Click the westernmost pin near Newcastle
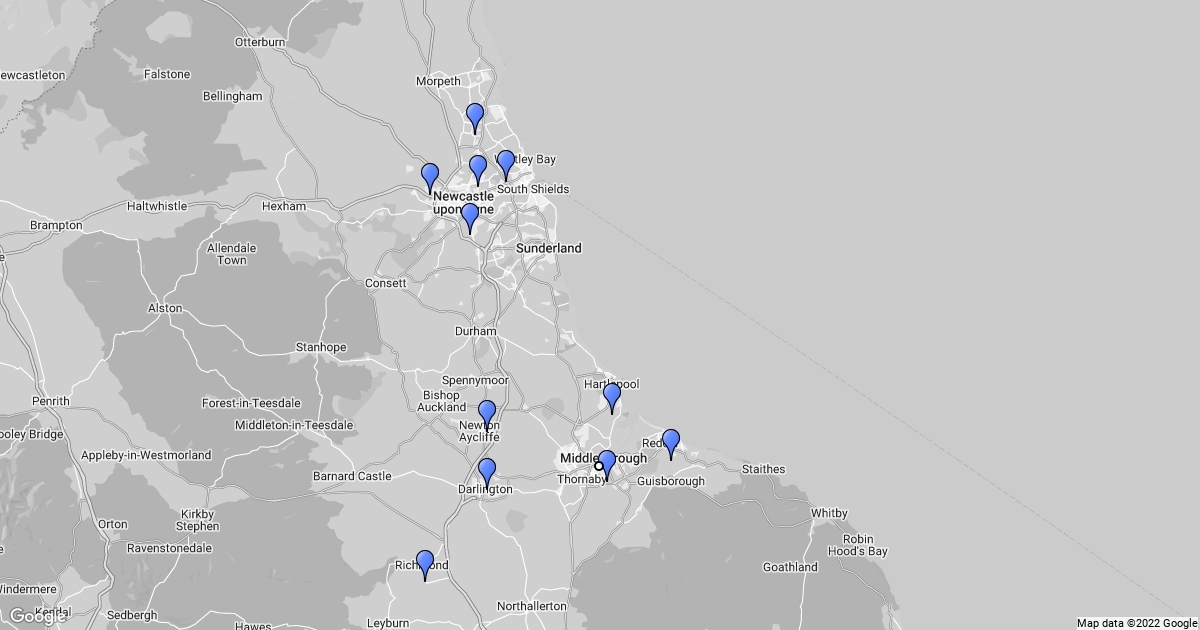The image size is (1200, 630). tap(430, 176)
